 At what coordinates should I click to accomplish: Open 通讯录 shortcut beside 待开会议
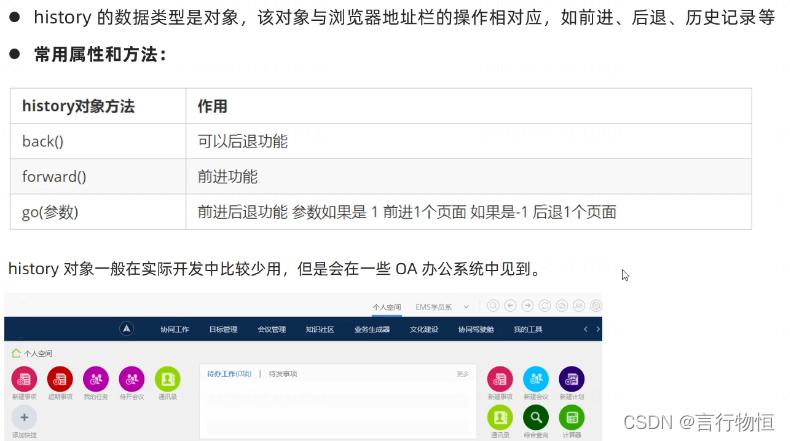click(167, 379)
